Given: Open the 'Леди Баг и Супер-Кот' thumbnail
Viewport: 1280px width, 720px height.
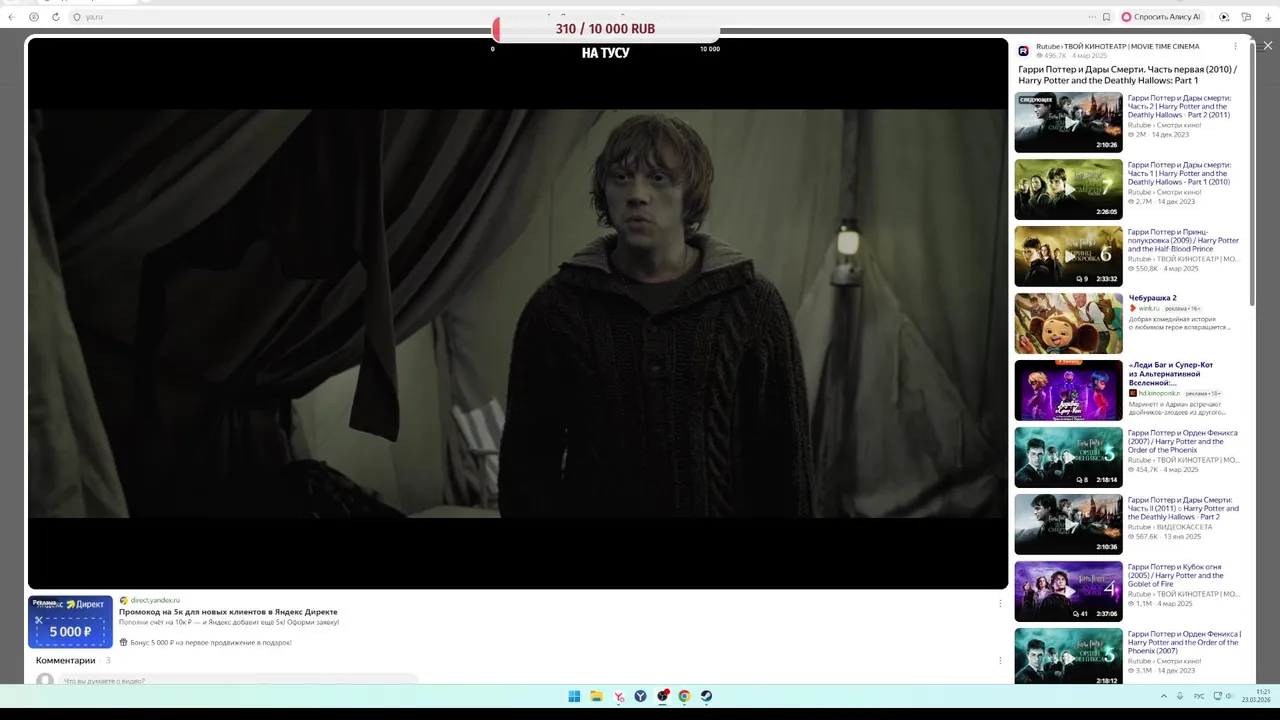Looking at the screenshot, I should 1068,390.
